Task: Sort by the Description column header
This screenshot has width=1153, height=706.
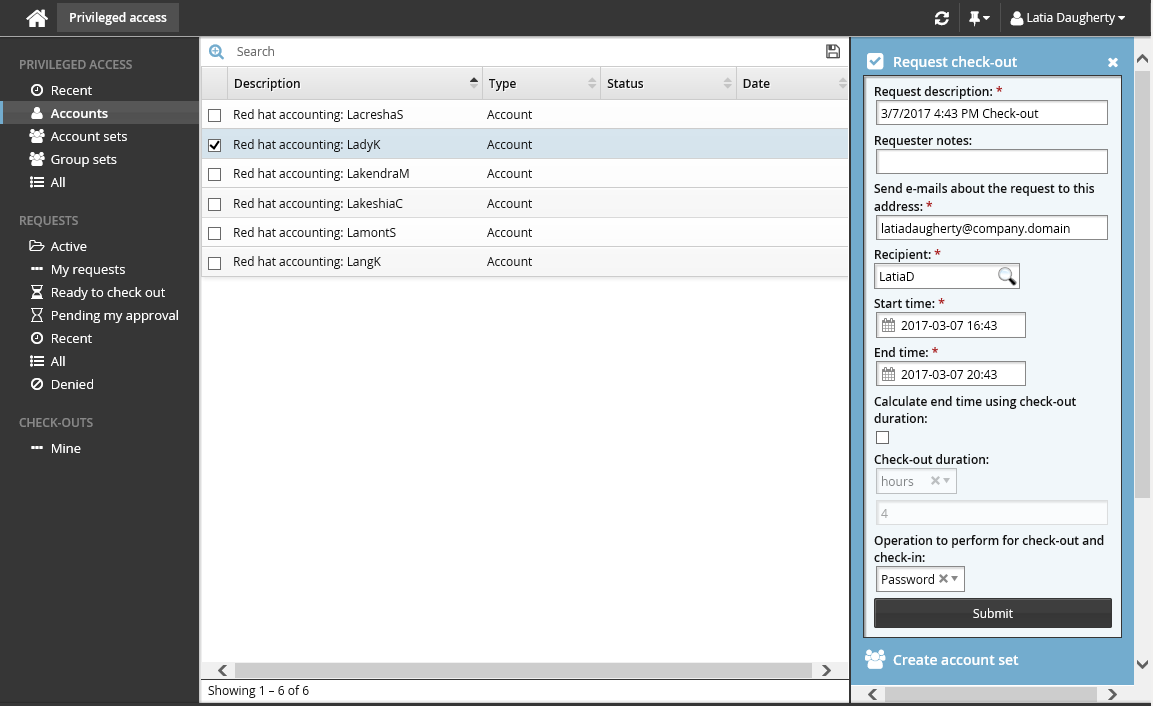Action: (340, 84)
